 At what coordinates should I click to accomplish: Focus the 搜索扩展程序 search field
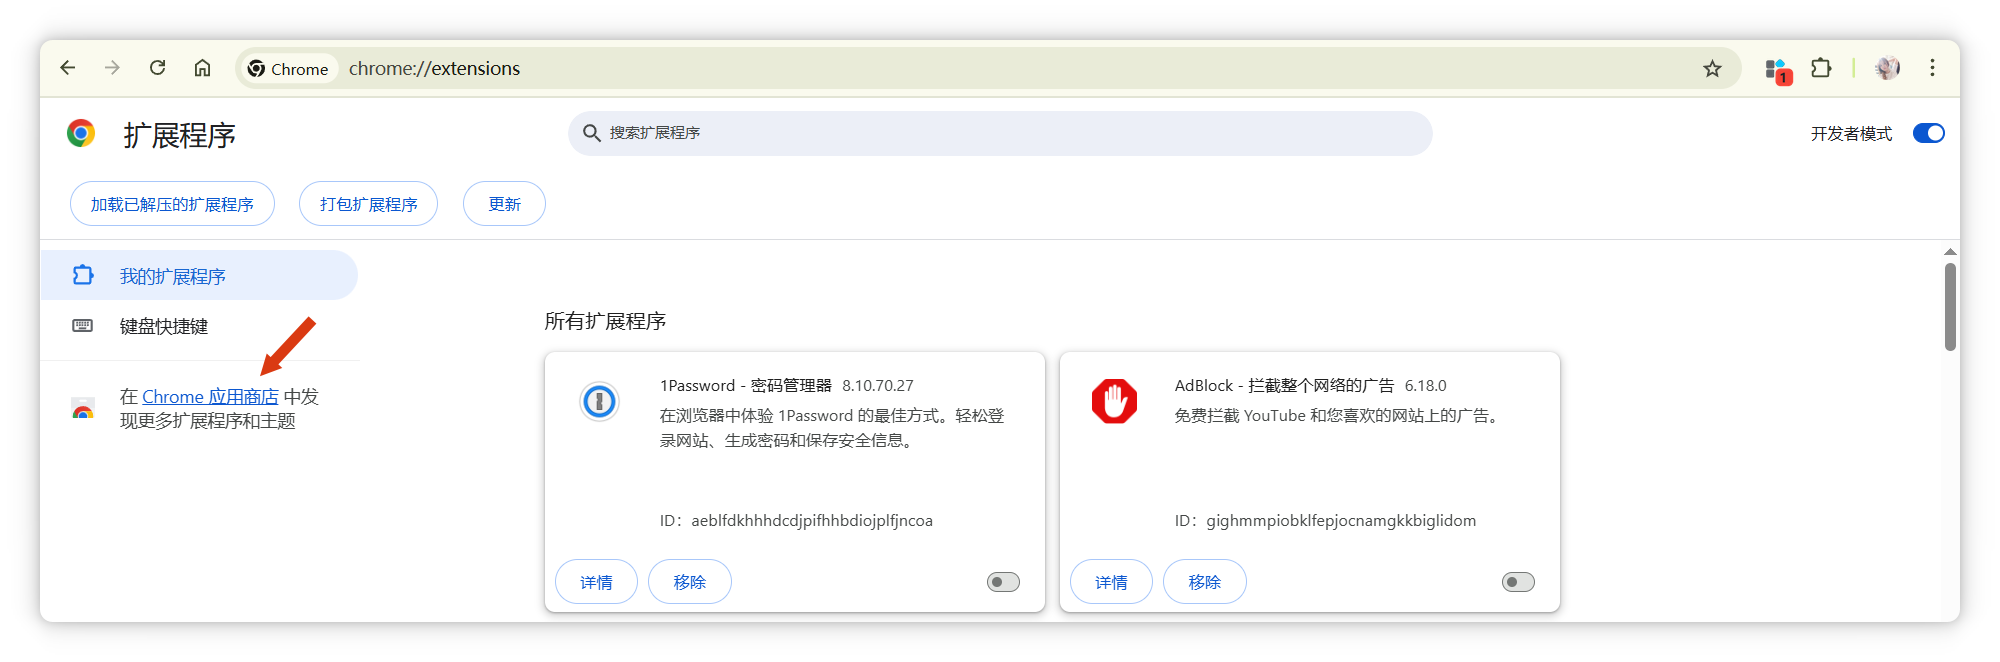(x=1000, y=133)
